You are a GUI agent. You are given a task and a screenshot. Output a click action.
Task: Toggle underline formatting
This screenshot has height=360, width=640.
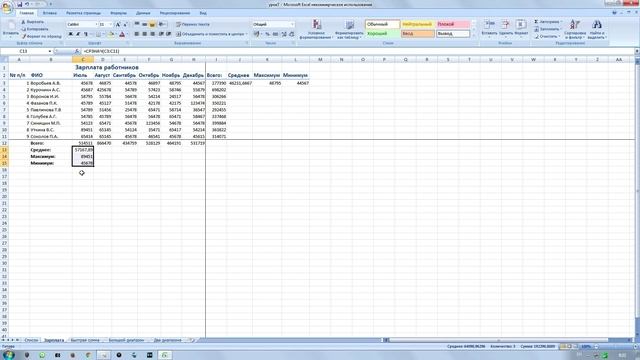(86, 34)
